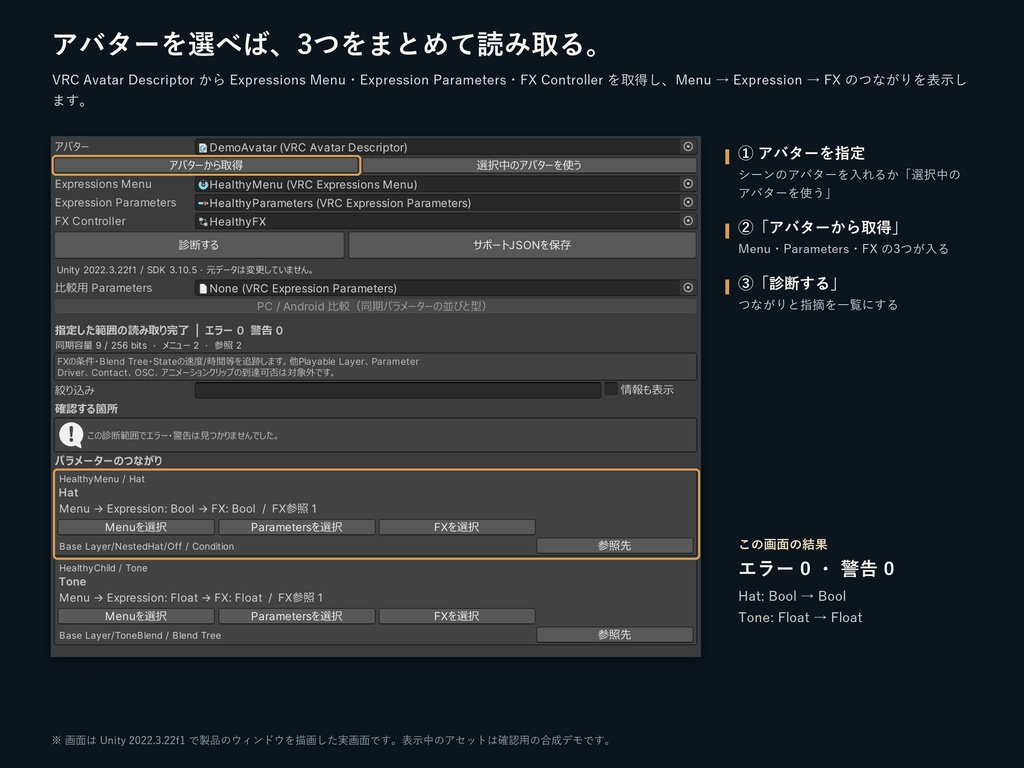
Task: Click the パラメーターのつながり section heading
Action: pos(108,460)
